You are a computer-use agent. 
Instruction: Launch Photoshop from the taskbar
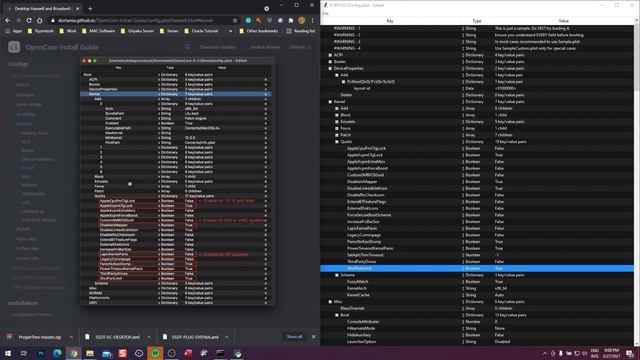[40, 353]
